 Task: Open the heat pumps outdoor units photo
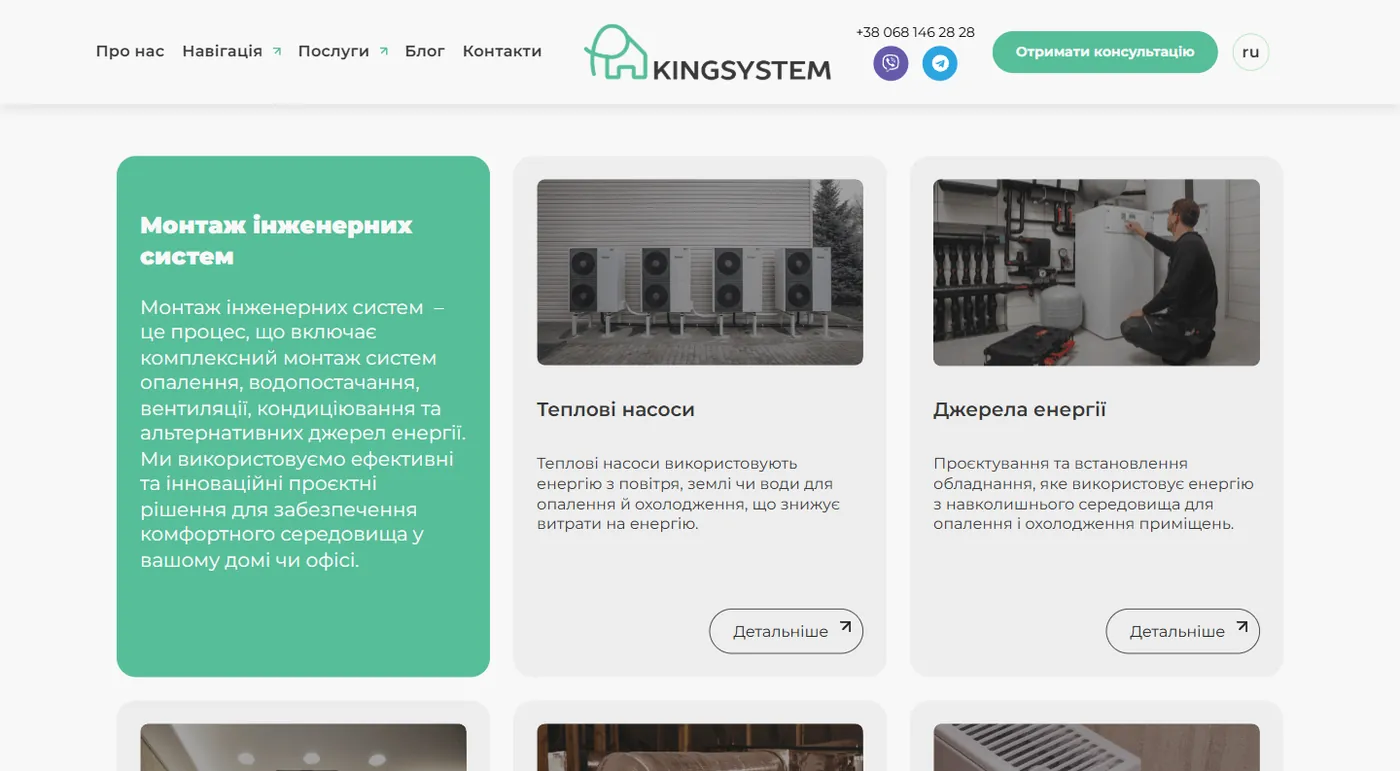click(700, 272)
